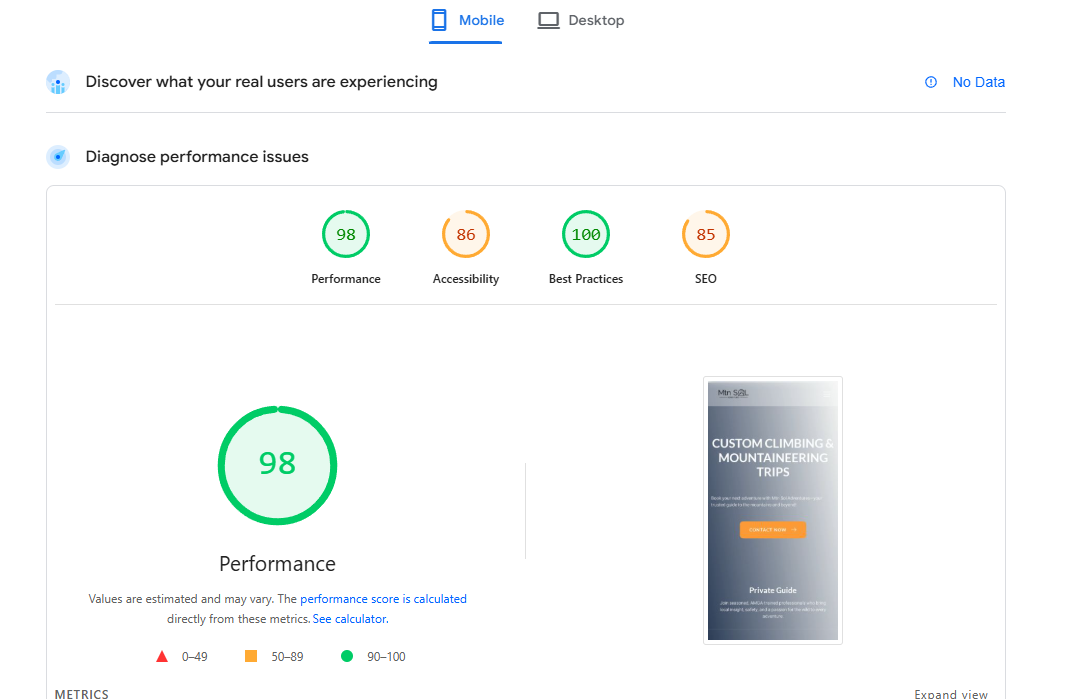Jump to the Accessibility 86 score
Screen dimensions: 1069x699
(x=466, y=235)
